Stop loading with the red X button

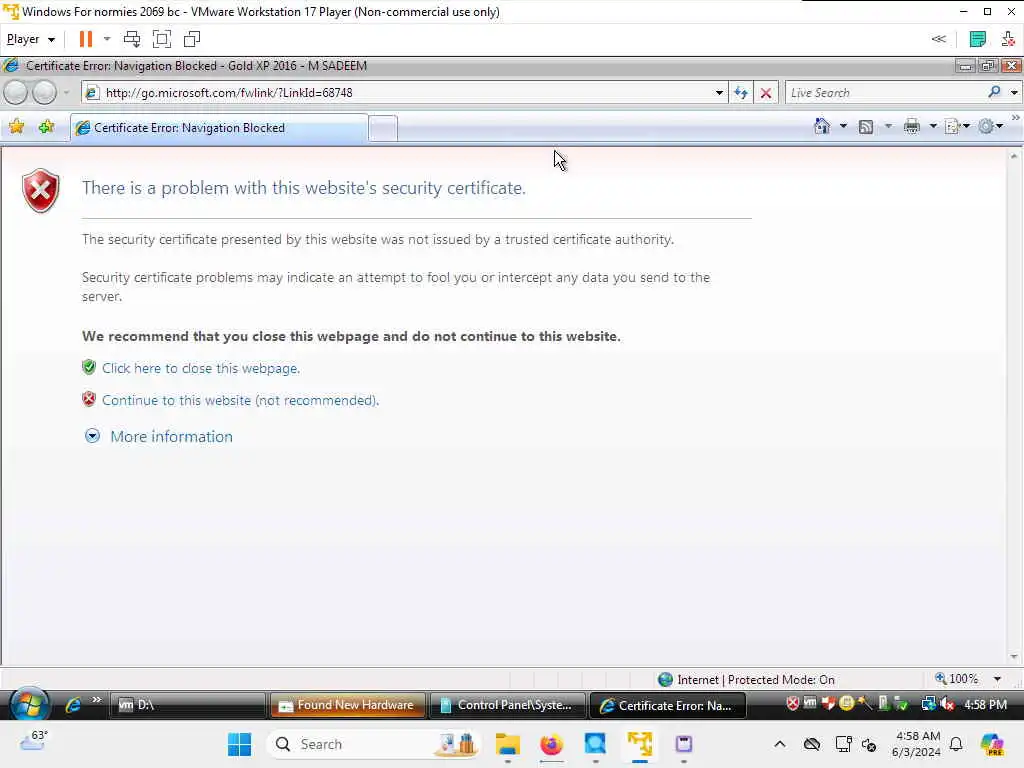tap(765, 93)
